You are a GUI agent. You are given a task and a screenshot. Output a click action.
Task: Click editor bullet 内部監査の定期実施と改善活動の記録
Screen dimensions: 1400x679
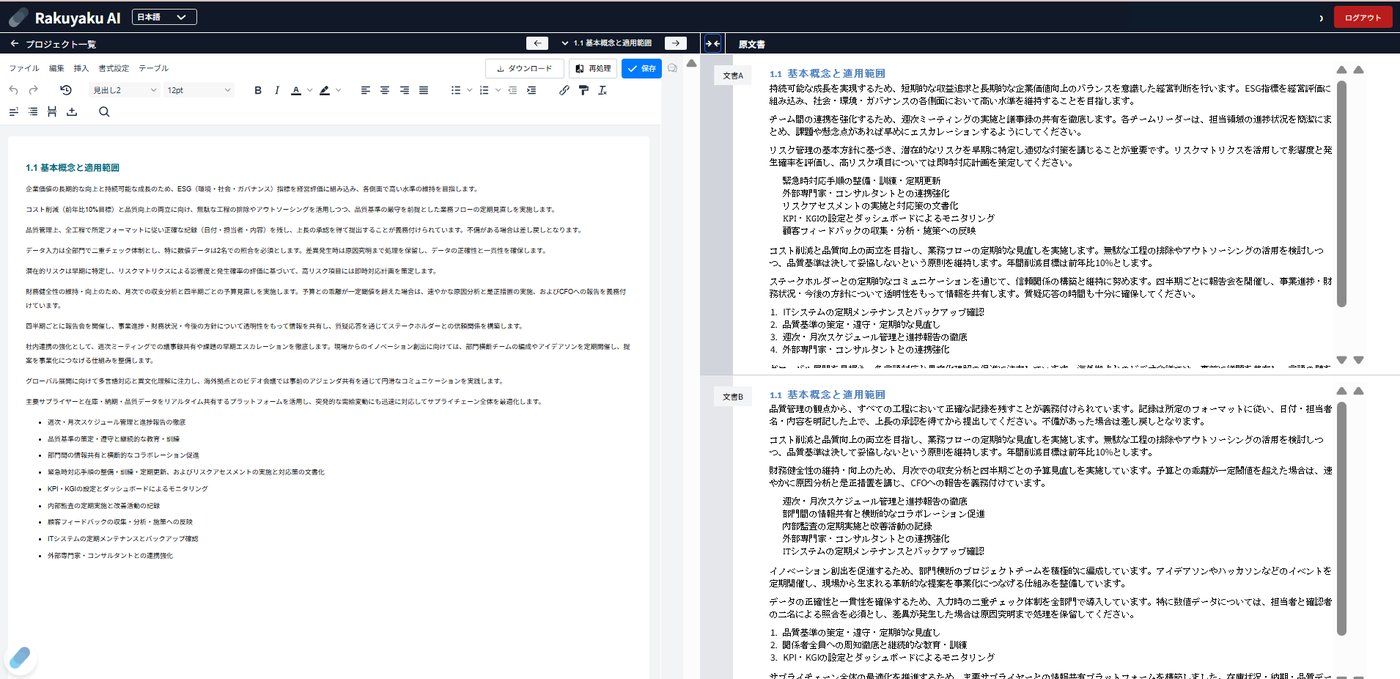coord(104,505)
